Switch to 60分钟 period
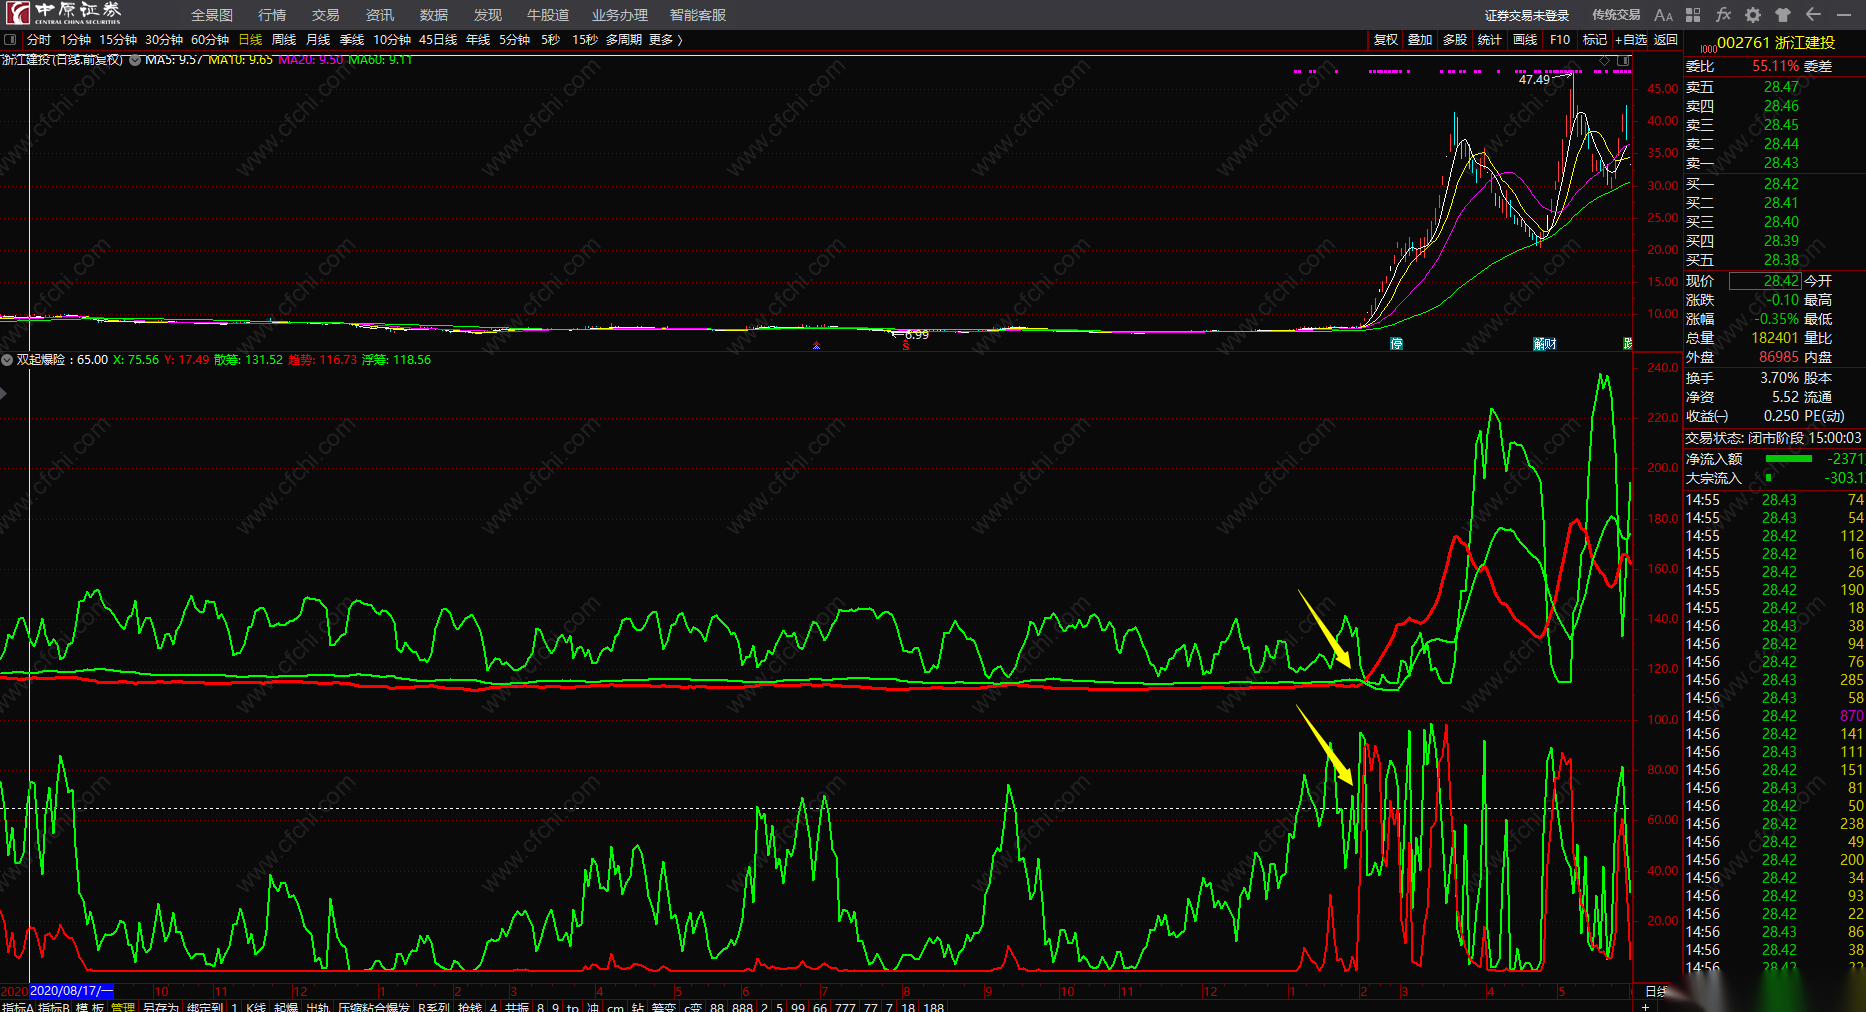 tap(210, 40)
